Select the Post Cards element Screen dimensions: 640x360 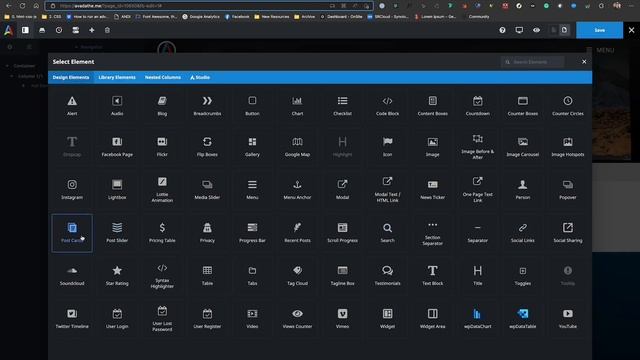72,233
